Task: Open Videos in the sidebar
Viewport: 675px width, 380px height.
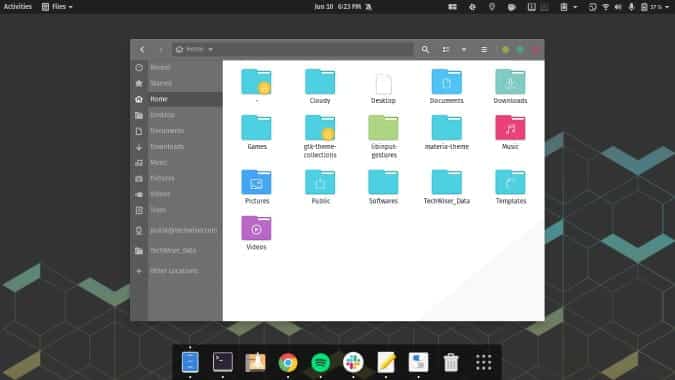Action: 176,195
